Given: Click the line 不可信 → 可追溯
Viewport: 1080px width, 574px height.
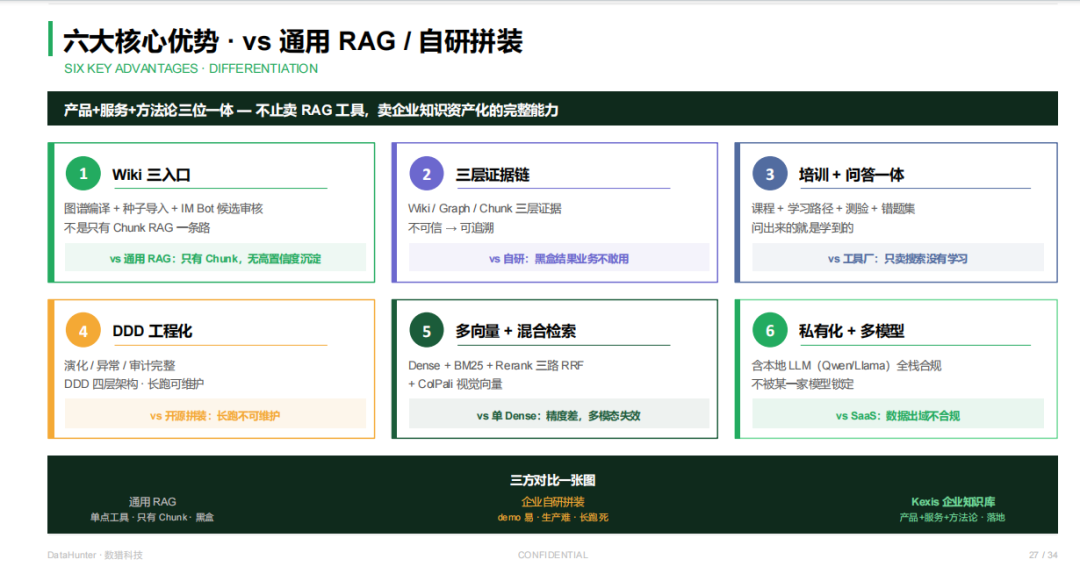Looking at the screenshot, I should 450,227.
